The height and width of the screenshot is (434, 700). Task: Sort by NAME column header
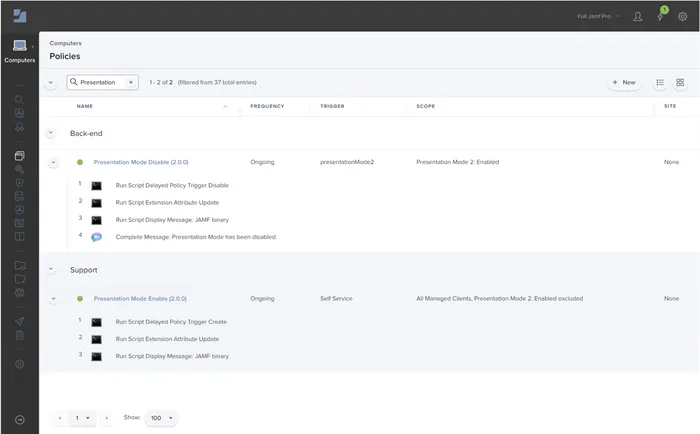[85, 106]
